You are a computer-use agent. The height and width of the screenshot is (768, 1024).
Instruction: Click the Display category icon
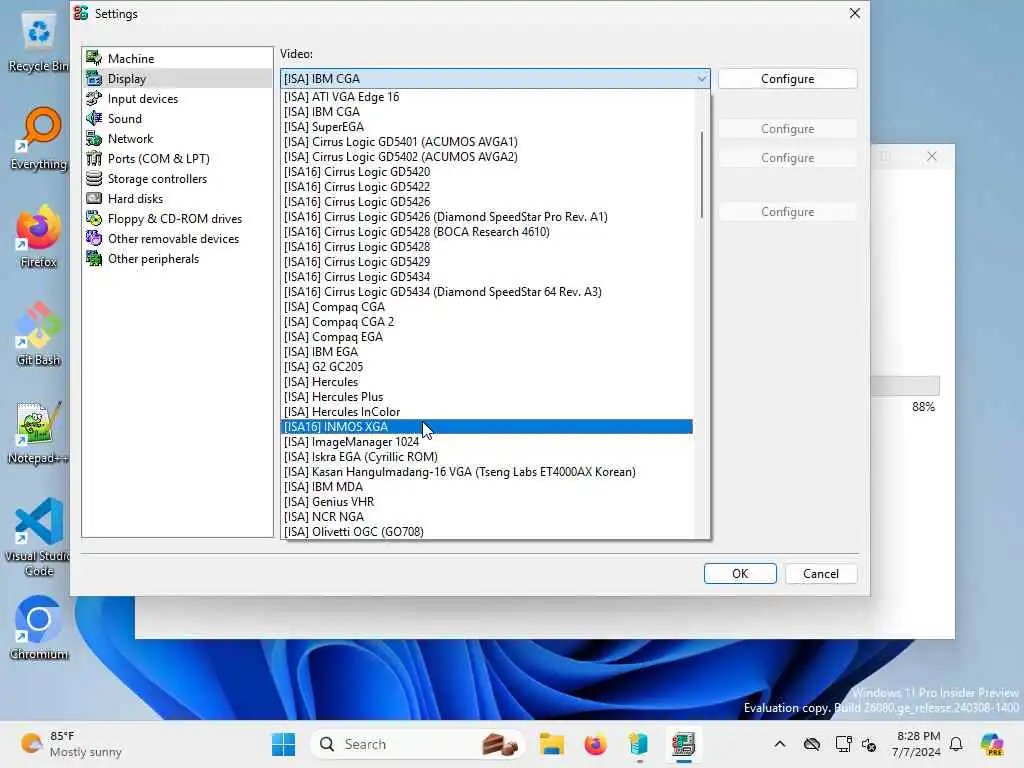pyautogui.click(x=94, y=78)
